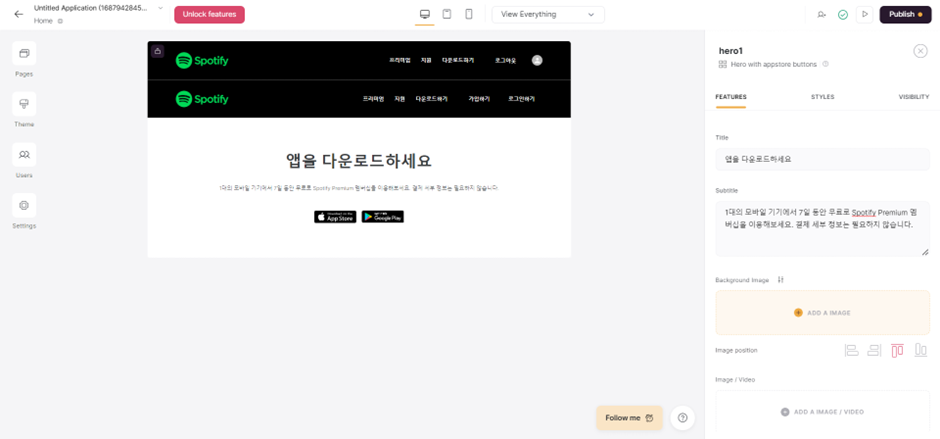
Task: Click the Unlock features button
Action: point(209,14)
